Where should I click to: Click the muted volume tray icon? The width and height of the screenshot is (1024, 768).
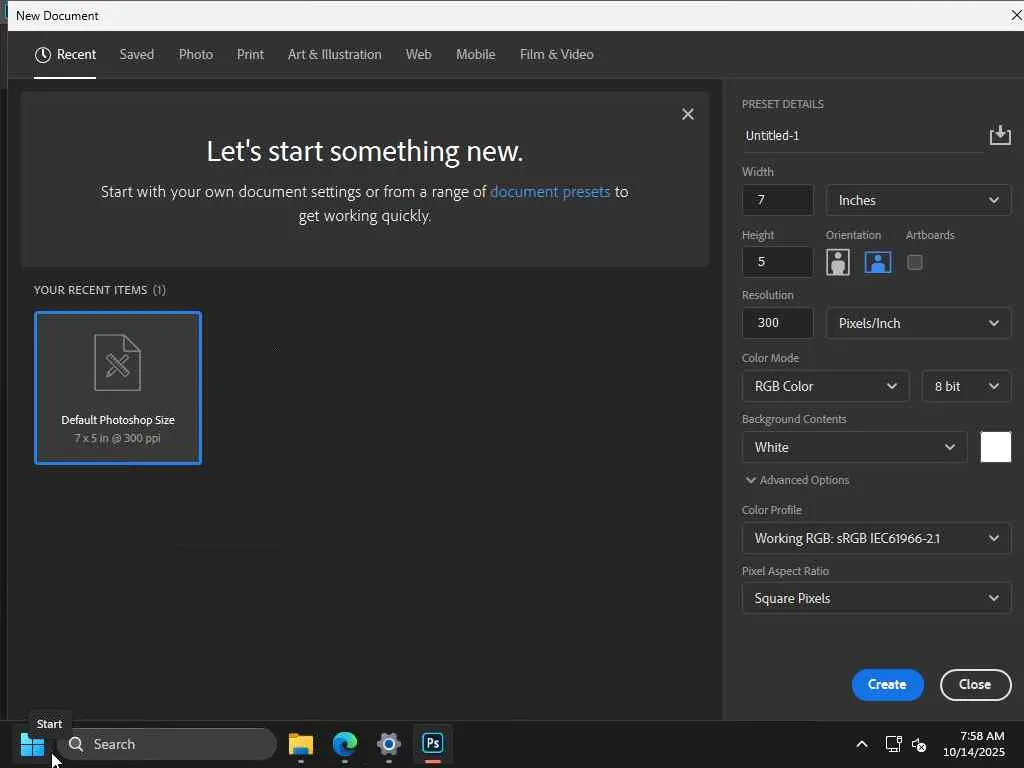point(919,744)
